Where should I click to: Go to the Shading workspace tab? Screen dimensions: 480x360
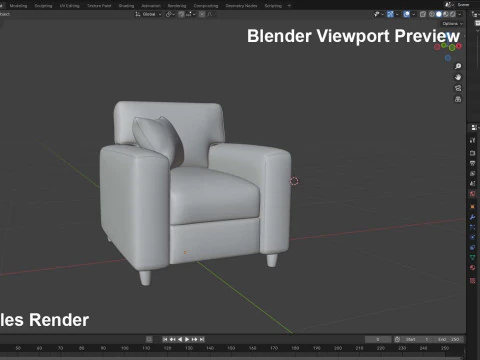pos(126,6)
